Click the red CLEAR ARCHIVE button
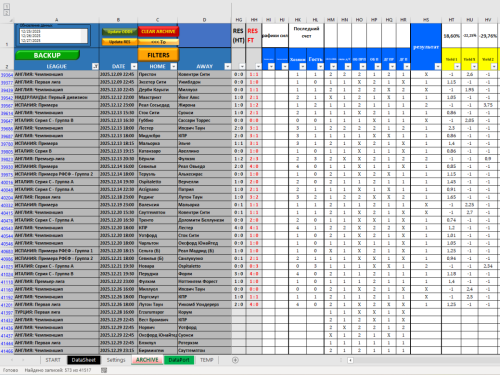Image resolution: width=500 pixels, height=375 pixels. tap(158, 31)
